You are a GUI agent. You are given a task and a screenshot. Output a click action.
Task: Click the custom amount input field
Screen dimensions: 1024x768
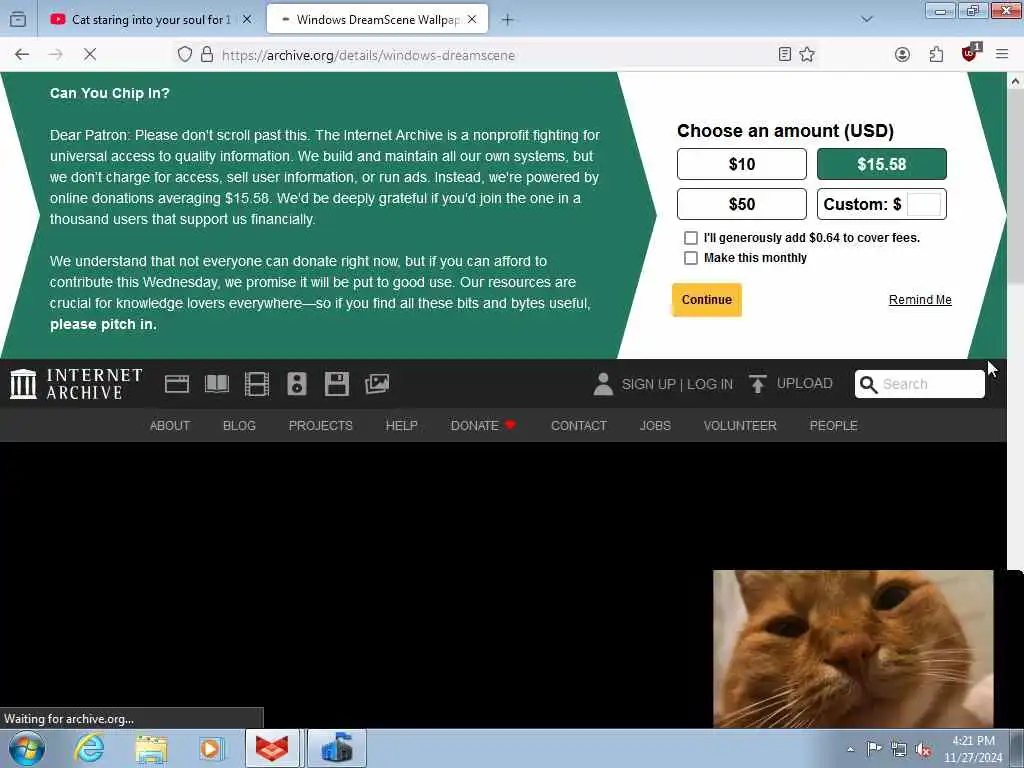(x=924, y=204)
